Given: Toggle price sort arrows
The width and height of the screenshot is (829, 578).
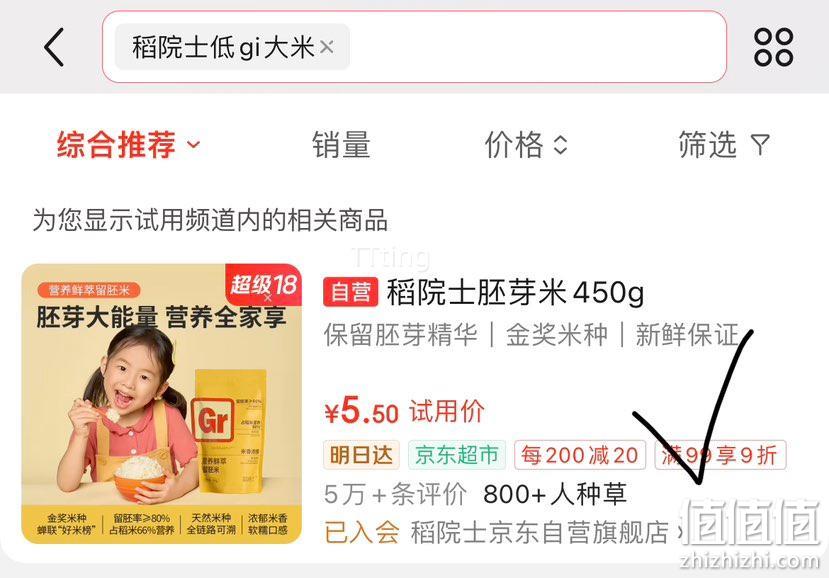Looking at the screenshot, I should [560, 144].
